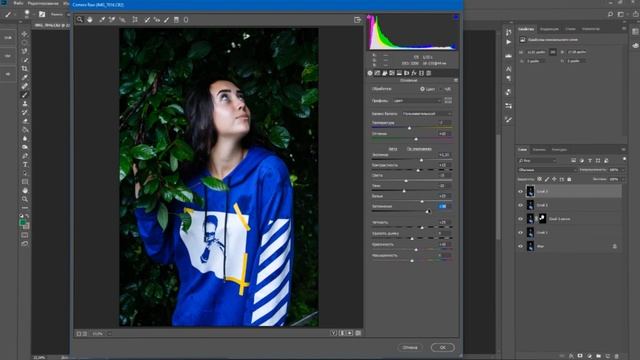Click the Авто link in Basic panel
The height and width of the screenshot is (360, 640).
tap(393, 149)
